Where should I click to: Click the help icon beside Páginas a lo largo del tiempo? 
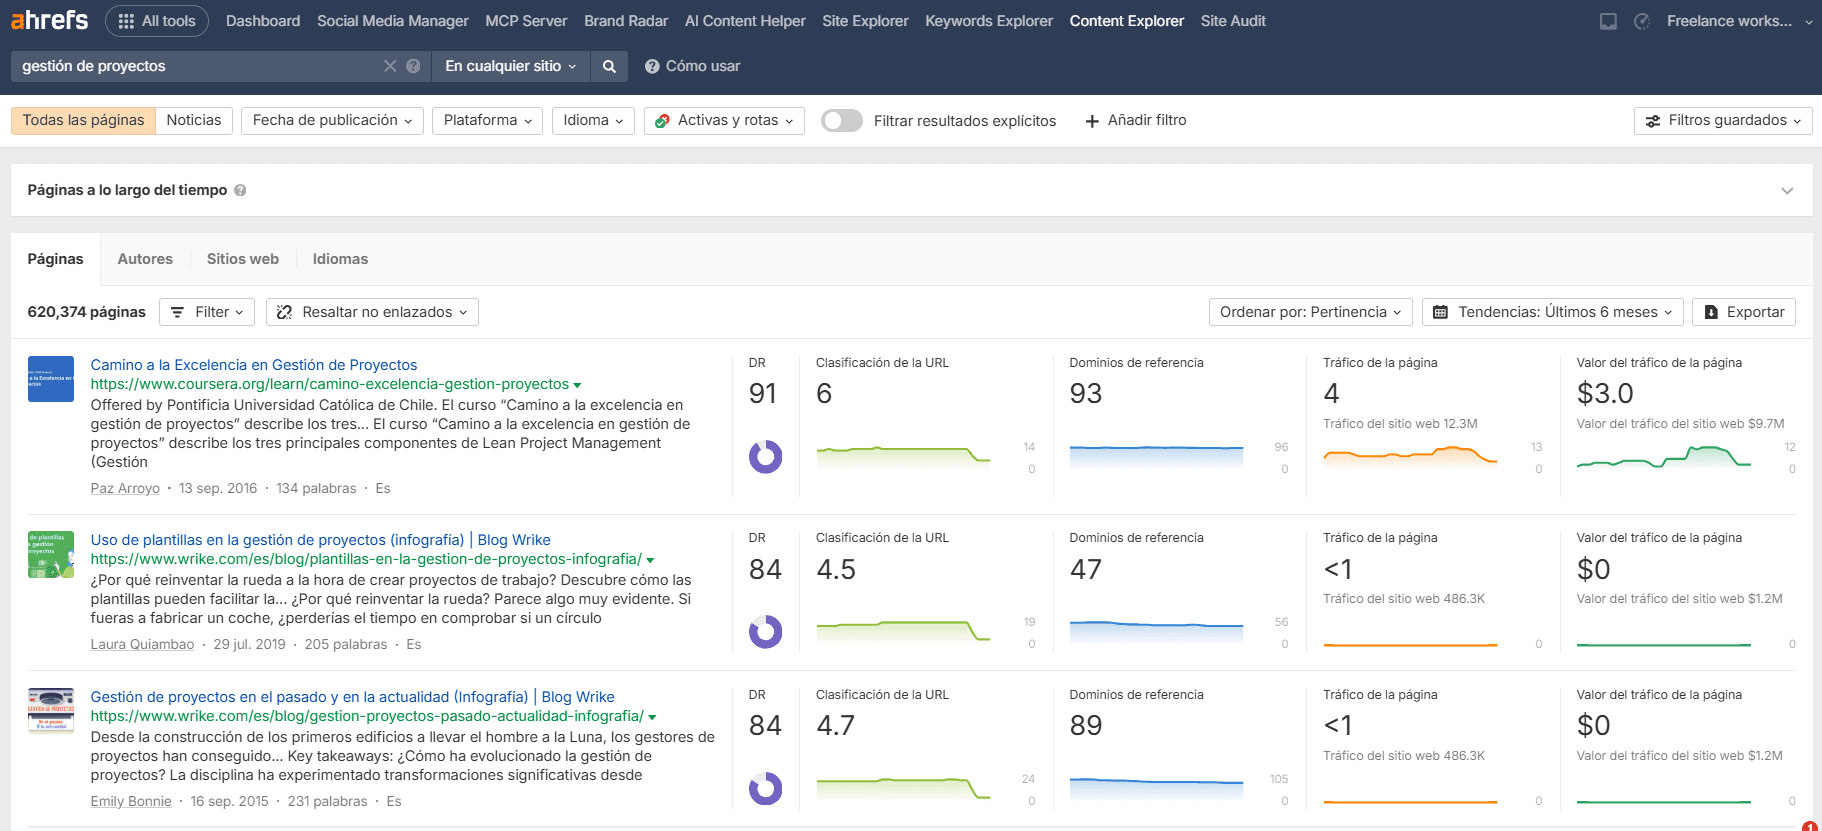(240, 190)
